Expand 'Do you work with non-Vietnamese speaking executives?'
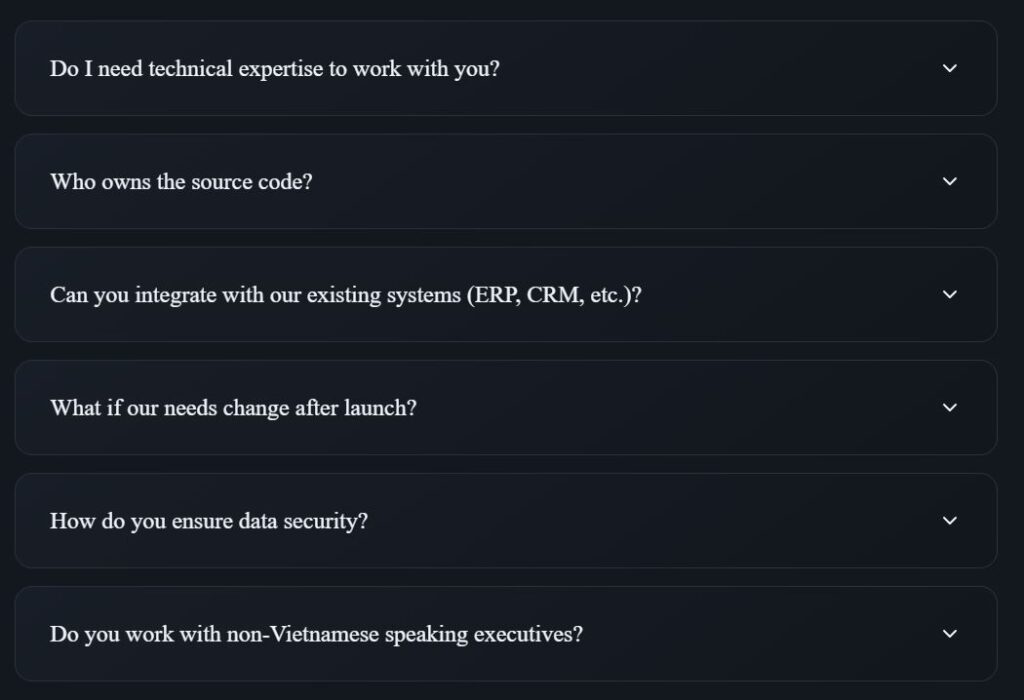The height and width of the screenshot is (700, 1024). (316, 634)
